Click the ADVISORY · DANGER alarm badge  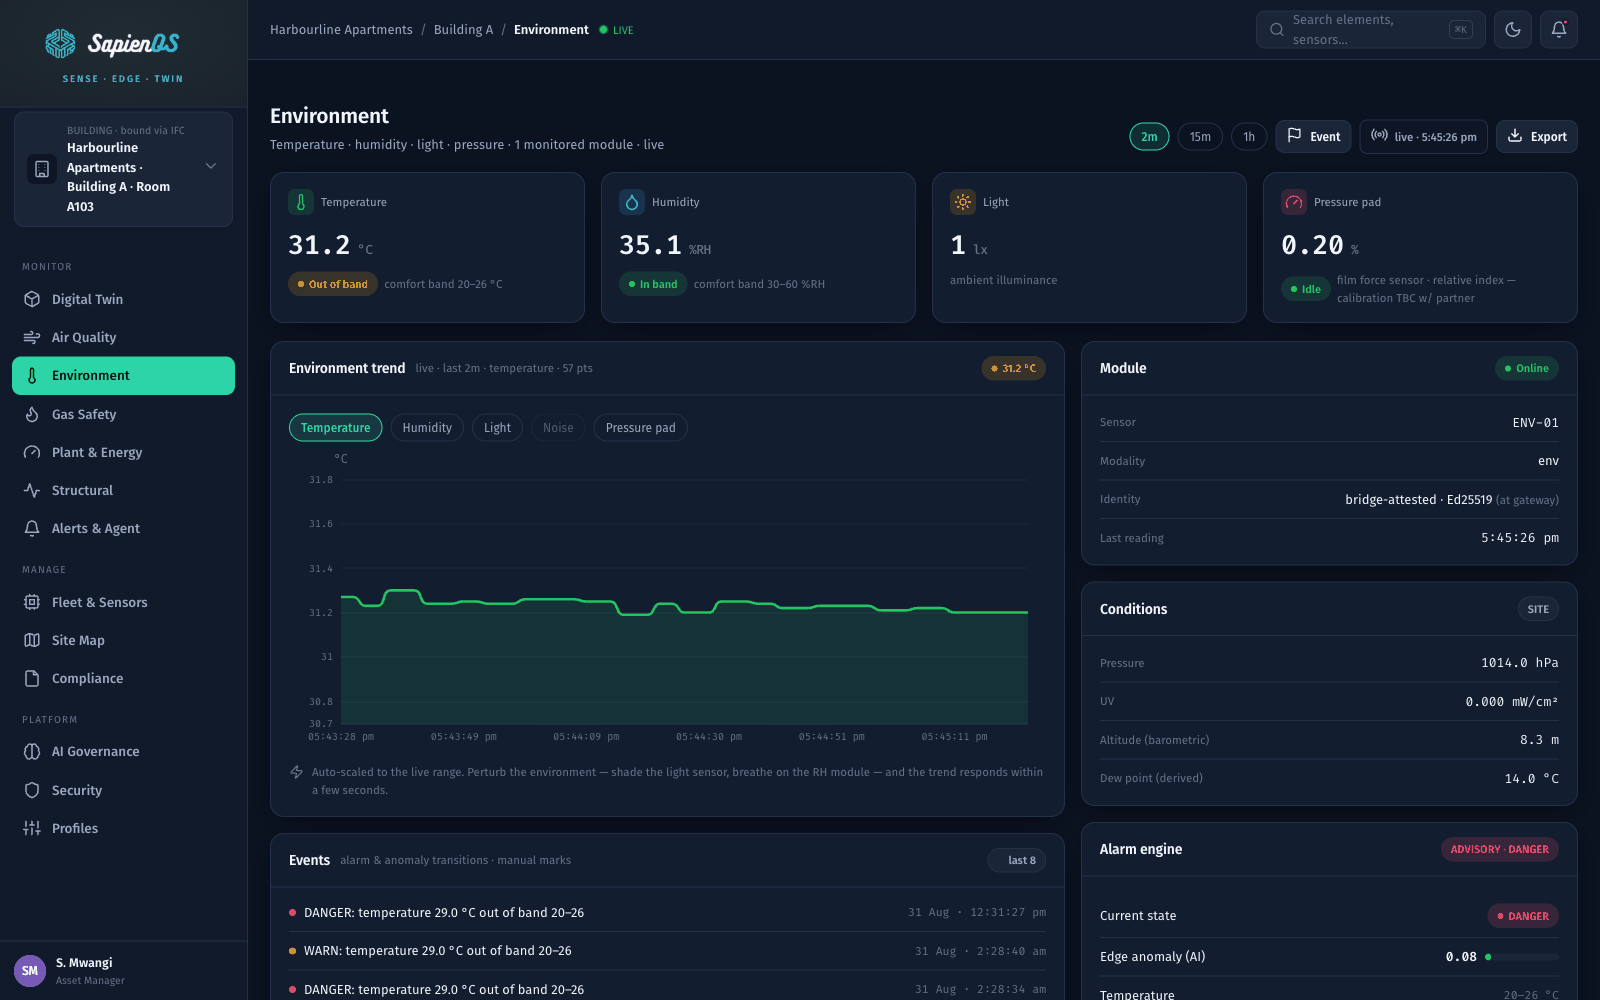coord(1500,849)
